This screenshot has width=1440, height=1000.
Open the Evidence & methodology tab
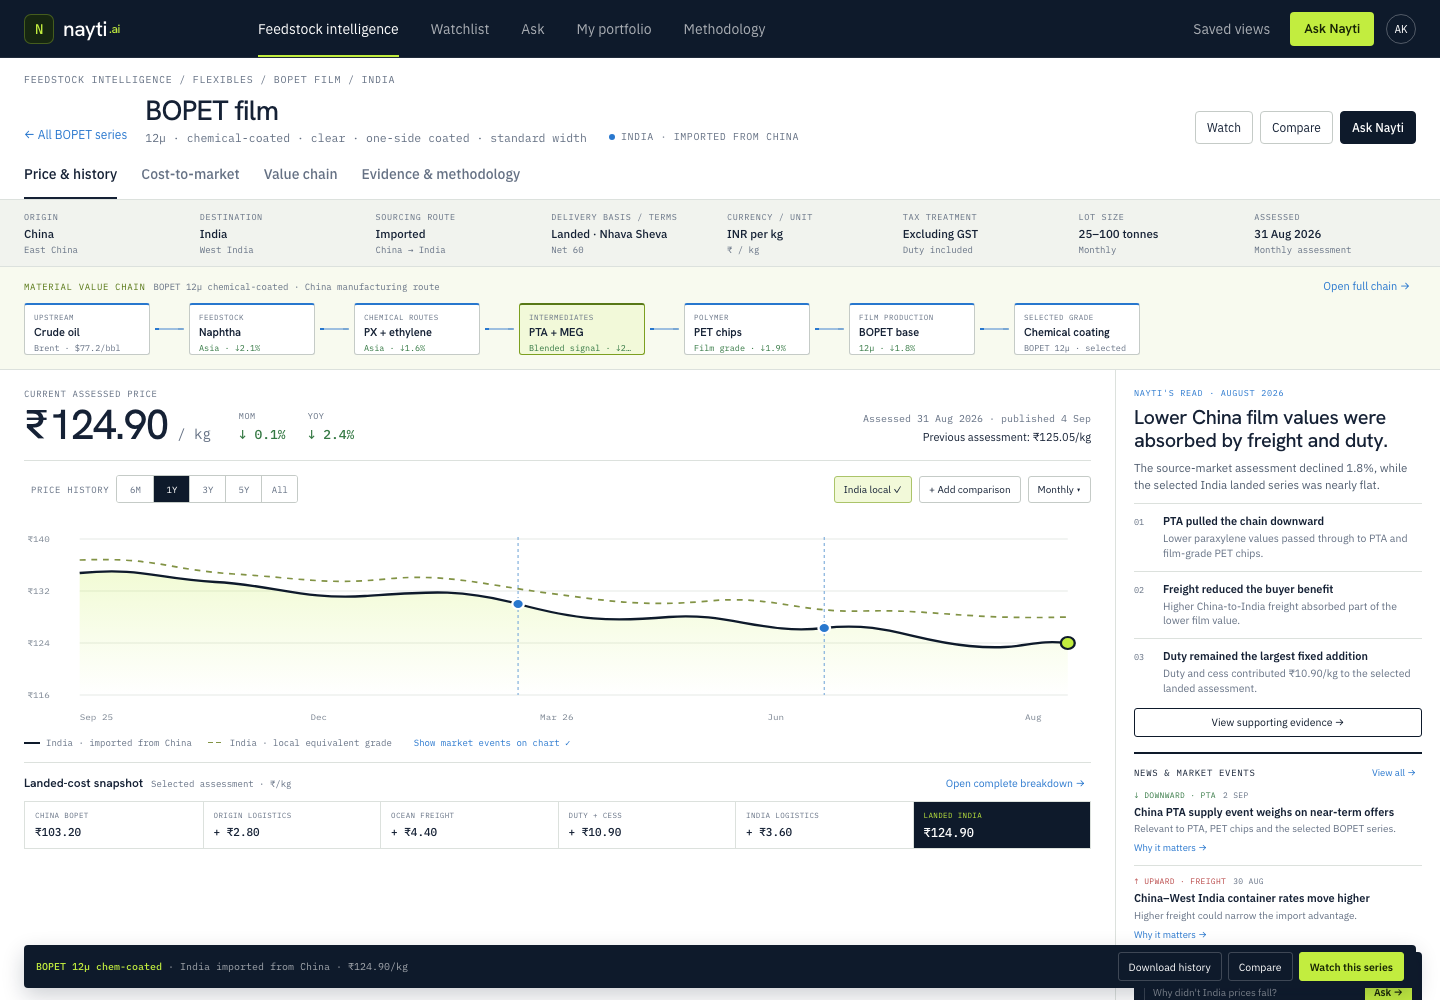point(441,174)
